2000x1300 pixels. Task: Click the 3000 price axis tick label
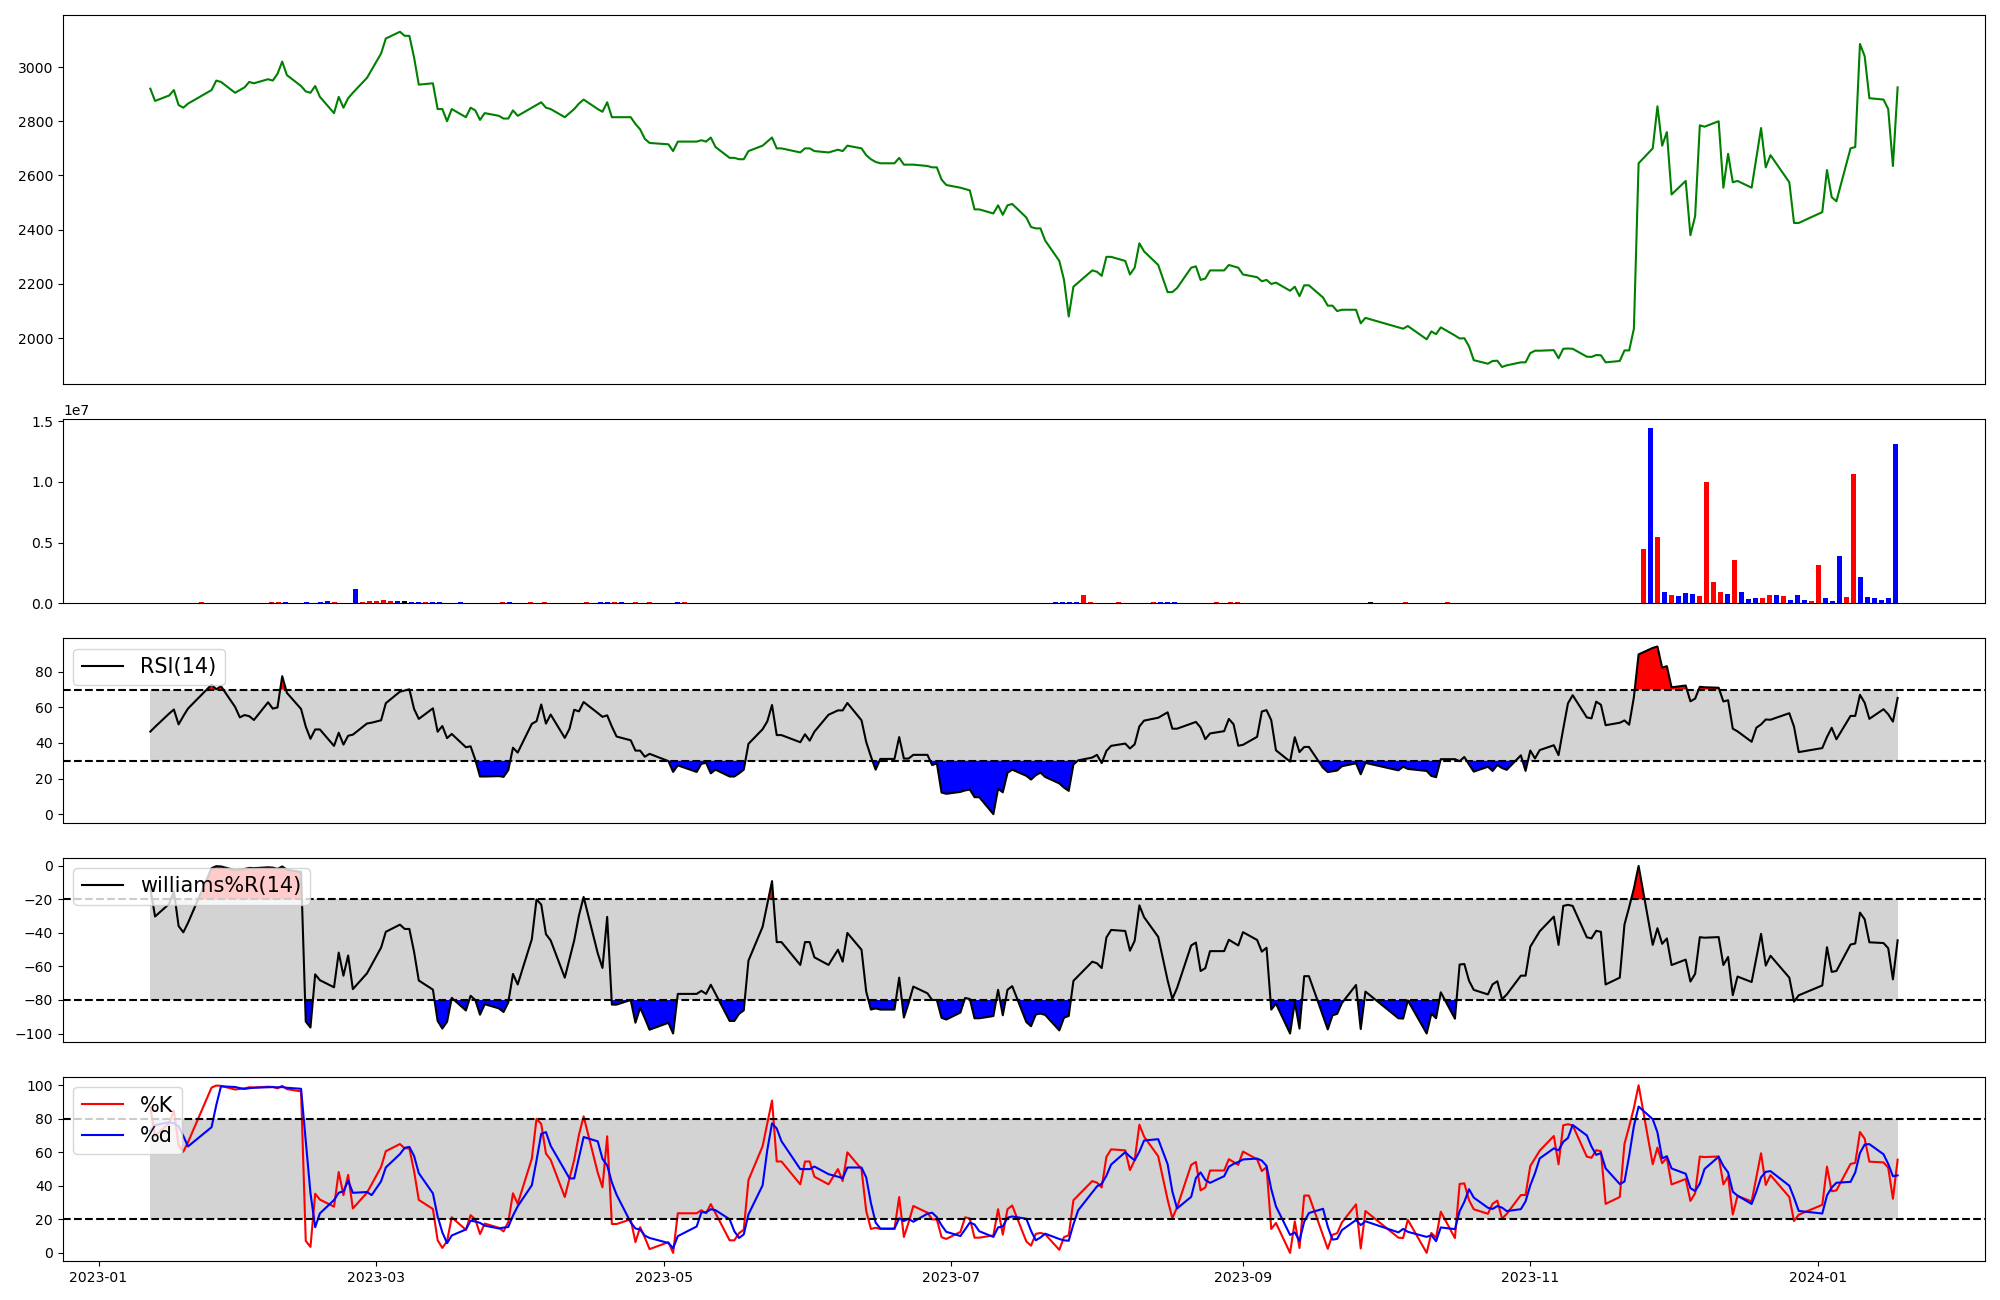[37, 68]
